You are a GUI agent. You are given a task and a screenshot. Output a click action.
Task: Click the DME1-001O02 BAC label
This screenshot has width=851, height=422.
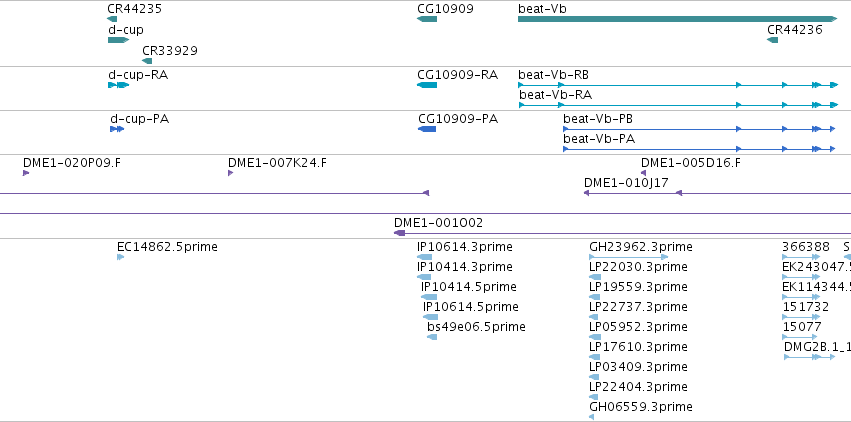438,223
